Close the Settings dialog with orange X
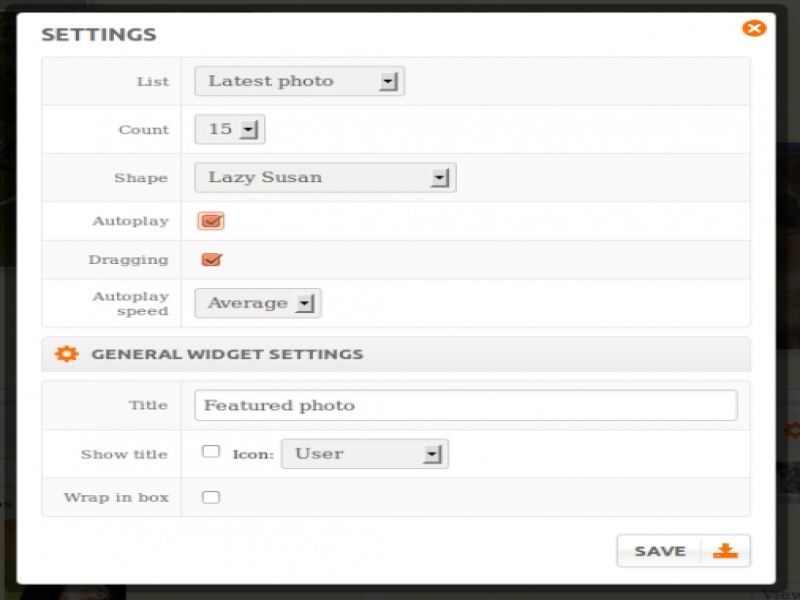This screenshot has width=800, height=600. [x=754, y=28]
